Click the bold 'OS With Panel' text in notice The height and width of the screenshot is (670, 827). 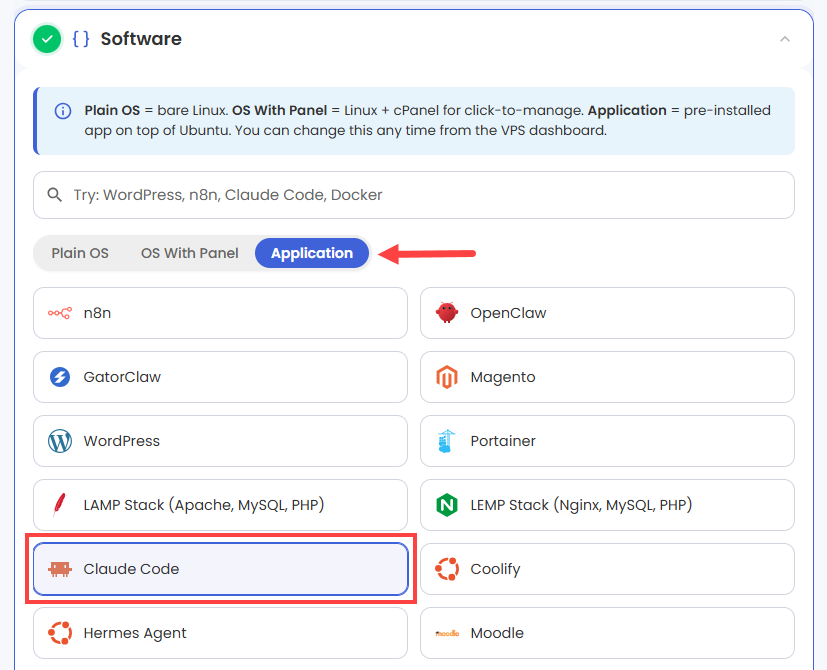[x=280, y=111]
